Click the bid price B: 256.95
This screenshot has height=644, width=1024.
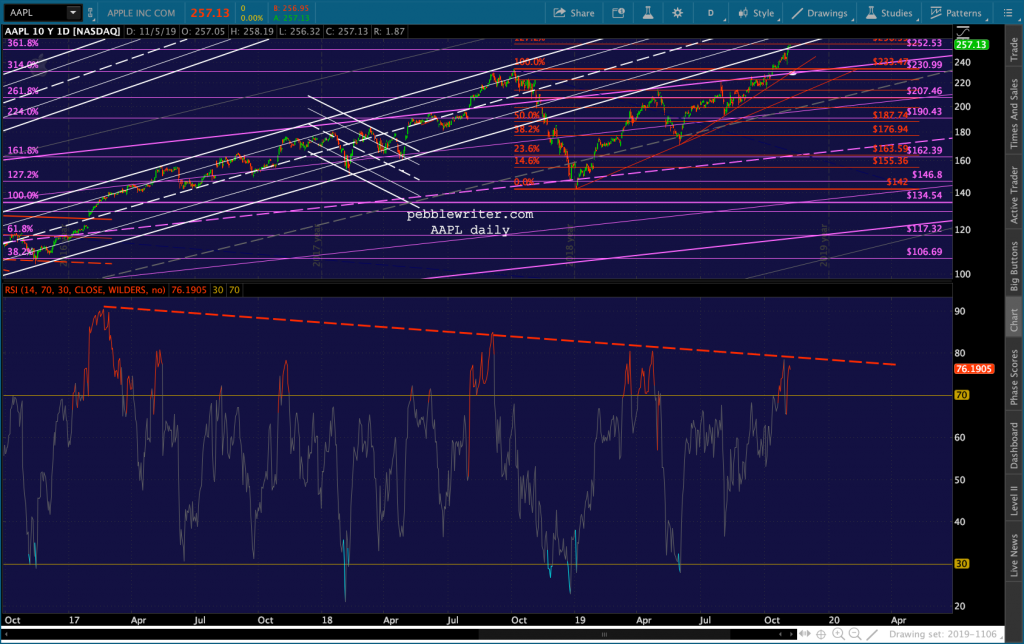tap(291, 8)
